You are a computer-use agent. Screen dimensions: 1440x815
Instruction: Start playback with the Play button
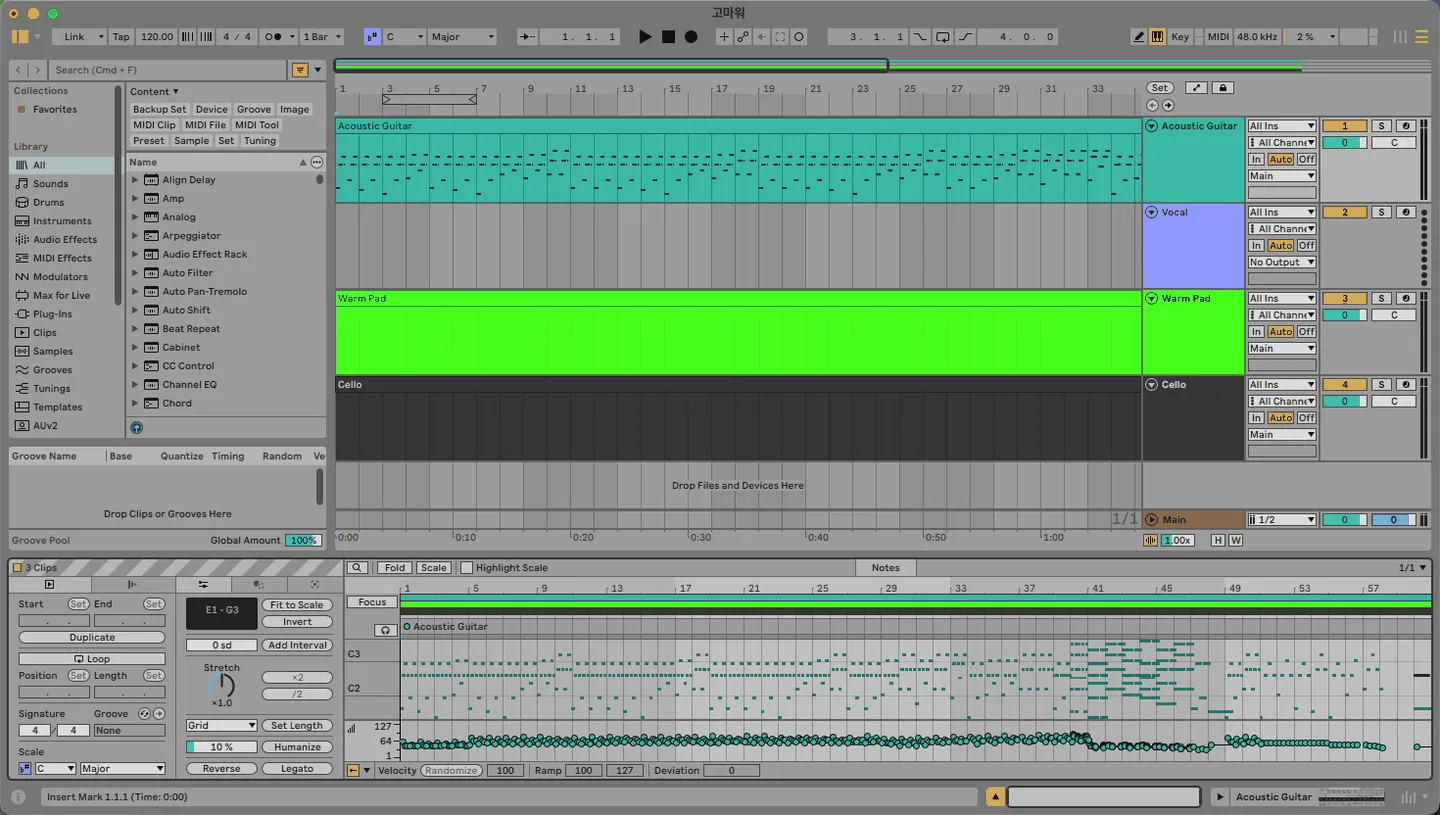(645, 37)
